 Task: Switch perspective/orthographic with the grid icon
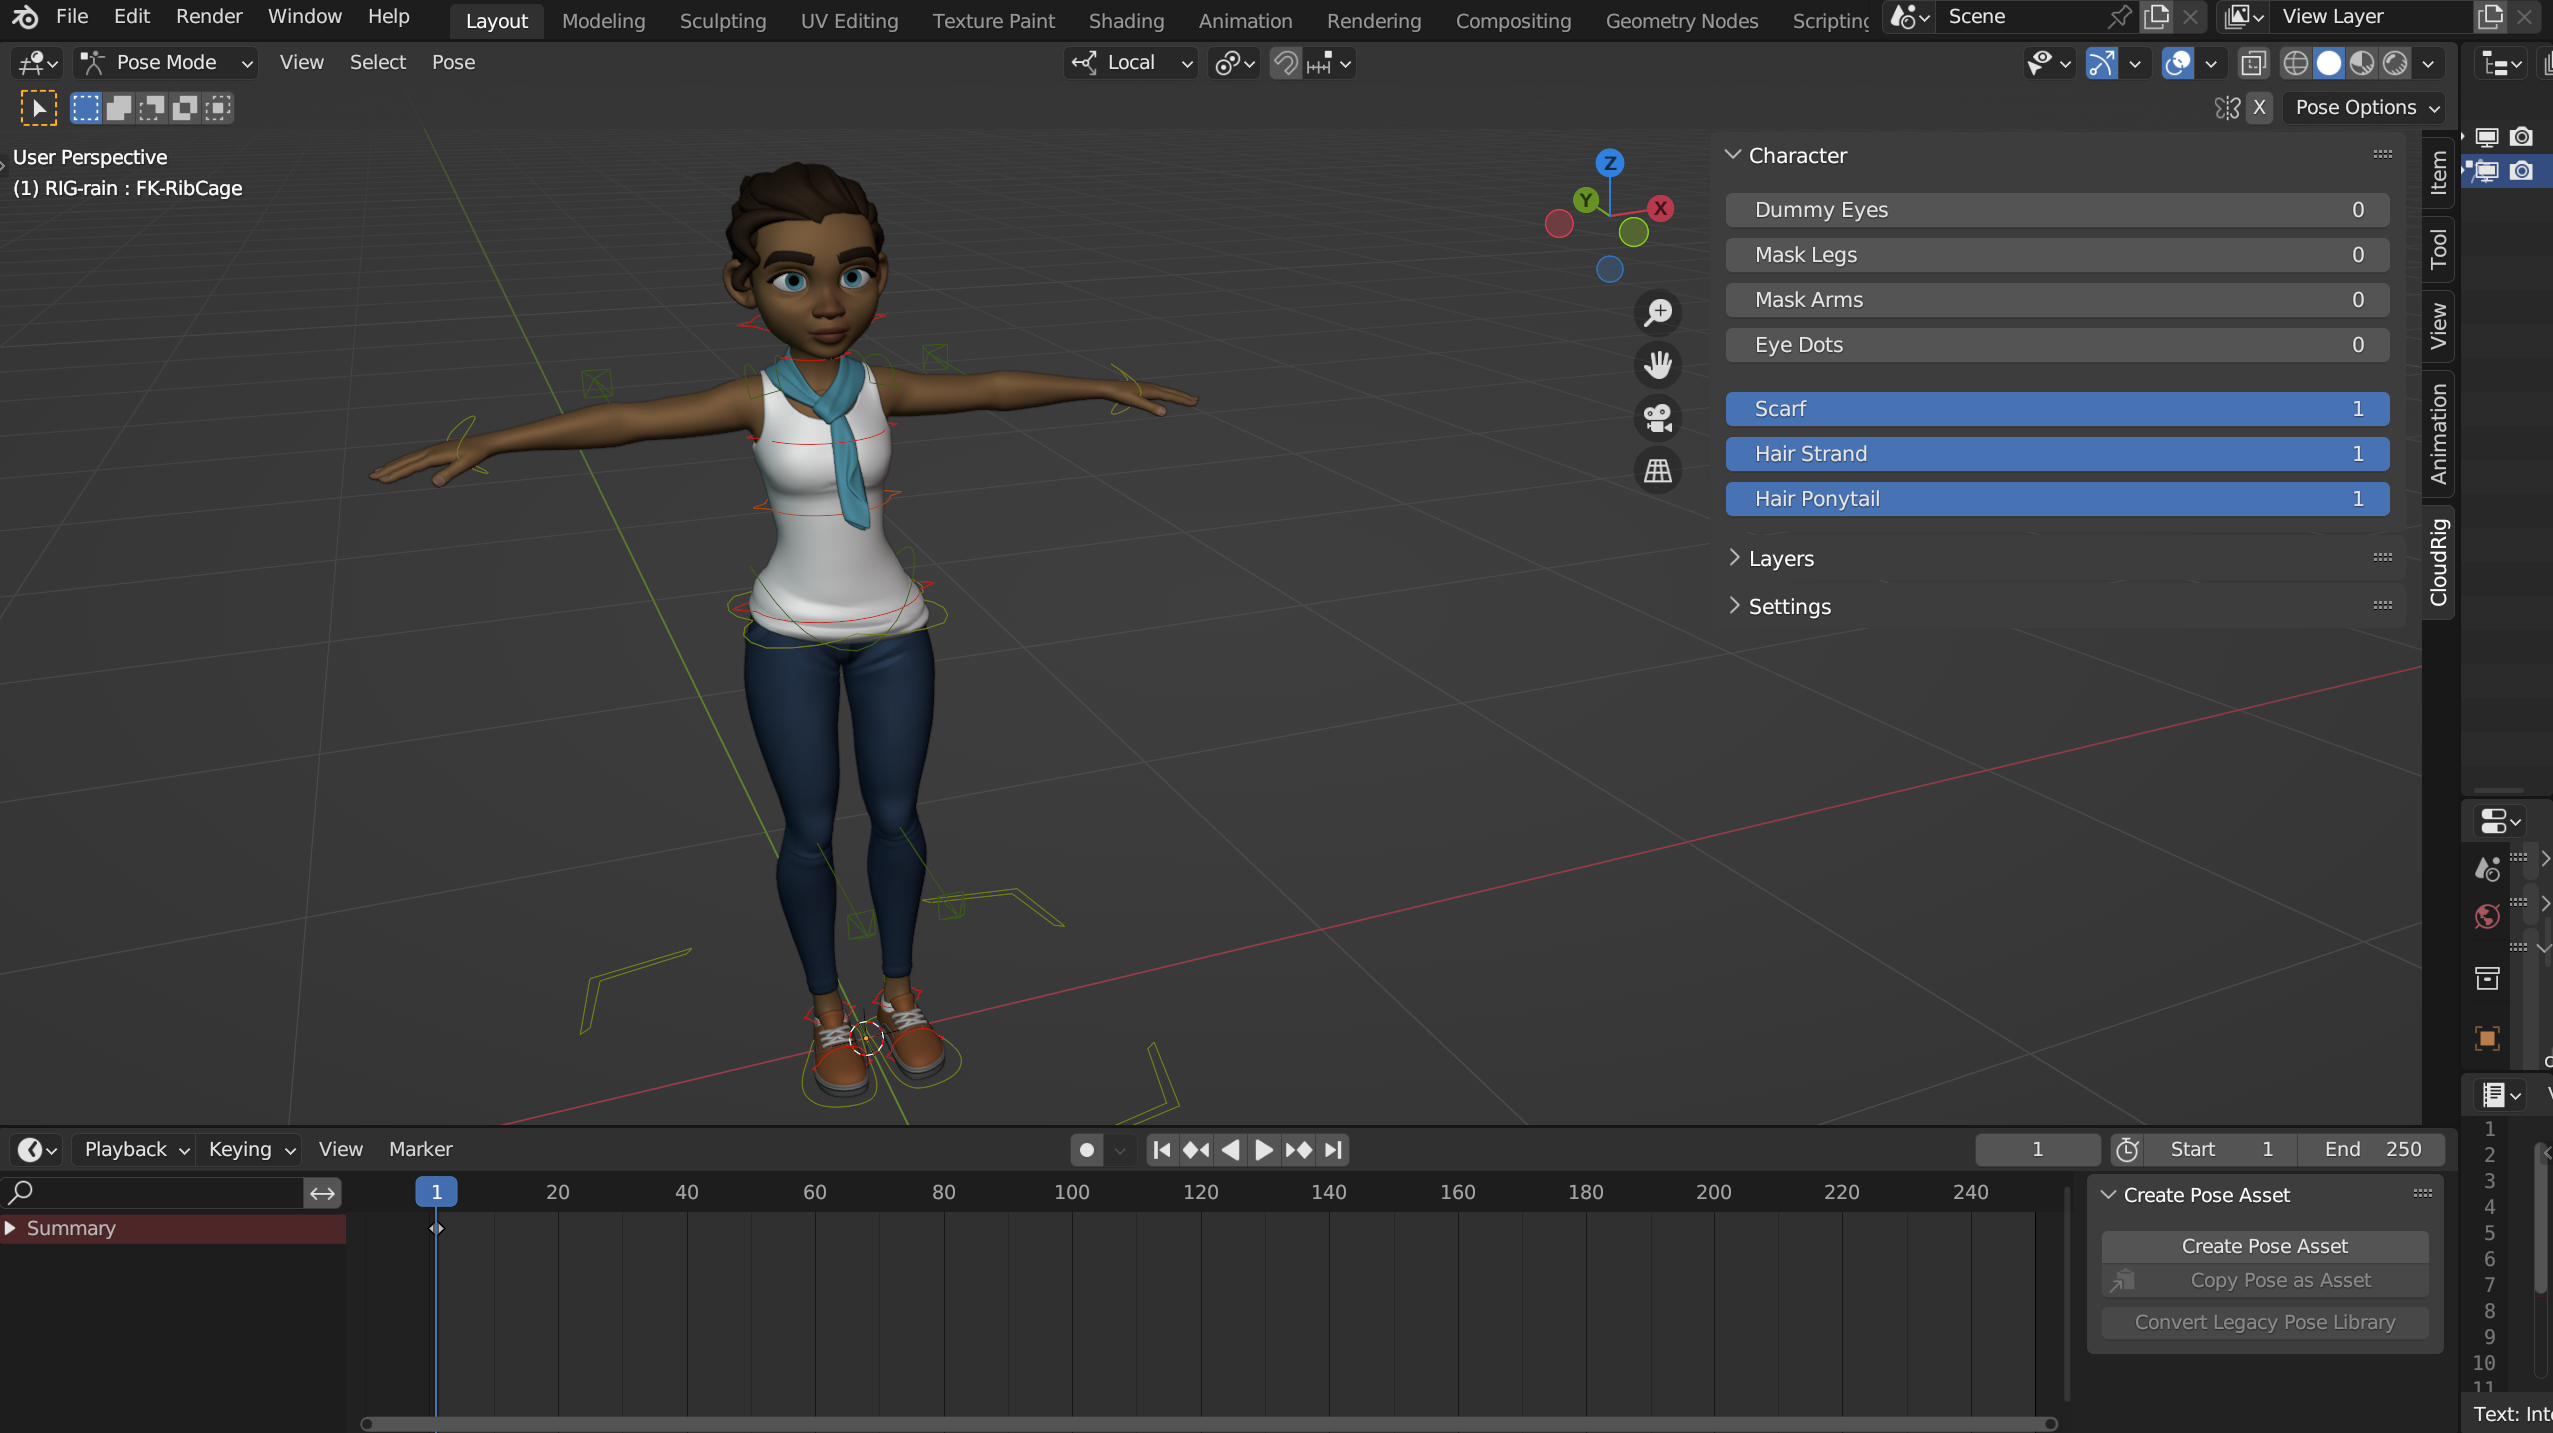pos(1658,470)
